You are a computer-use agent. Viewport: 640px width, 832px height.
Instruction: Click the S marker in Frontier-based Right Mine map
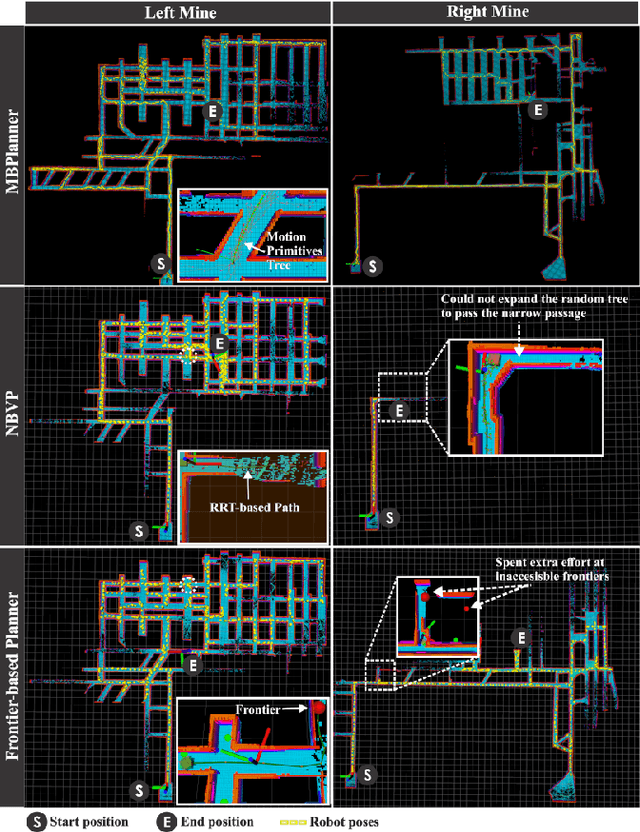point(367,775)
